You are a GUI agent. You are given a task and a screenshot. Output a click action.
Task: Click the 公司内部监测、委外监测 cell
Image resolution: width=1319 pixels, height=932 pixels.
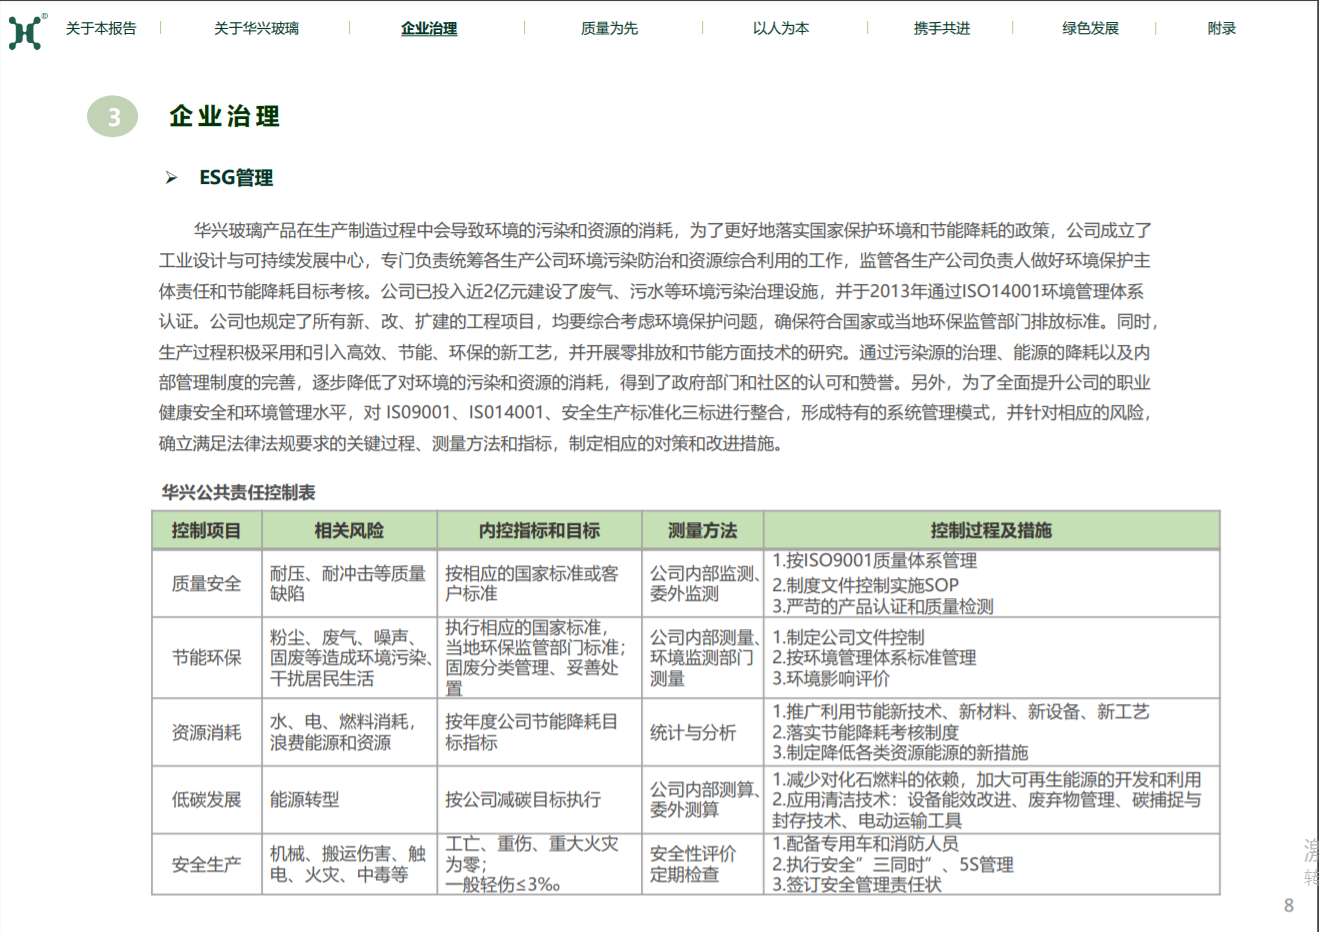point(702,583)
